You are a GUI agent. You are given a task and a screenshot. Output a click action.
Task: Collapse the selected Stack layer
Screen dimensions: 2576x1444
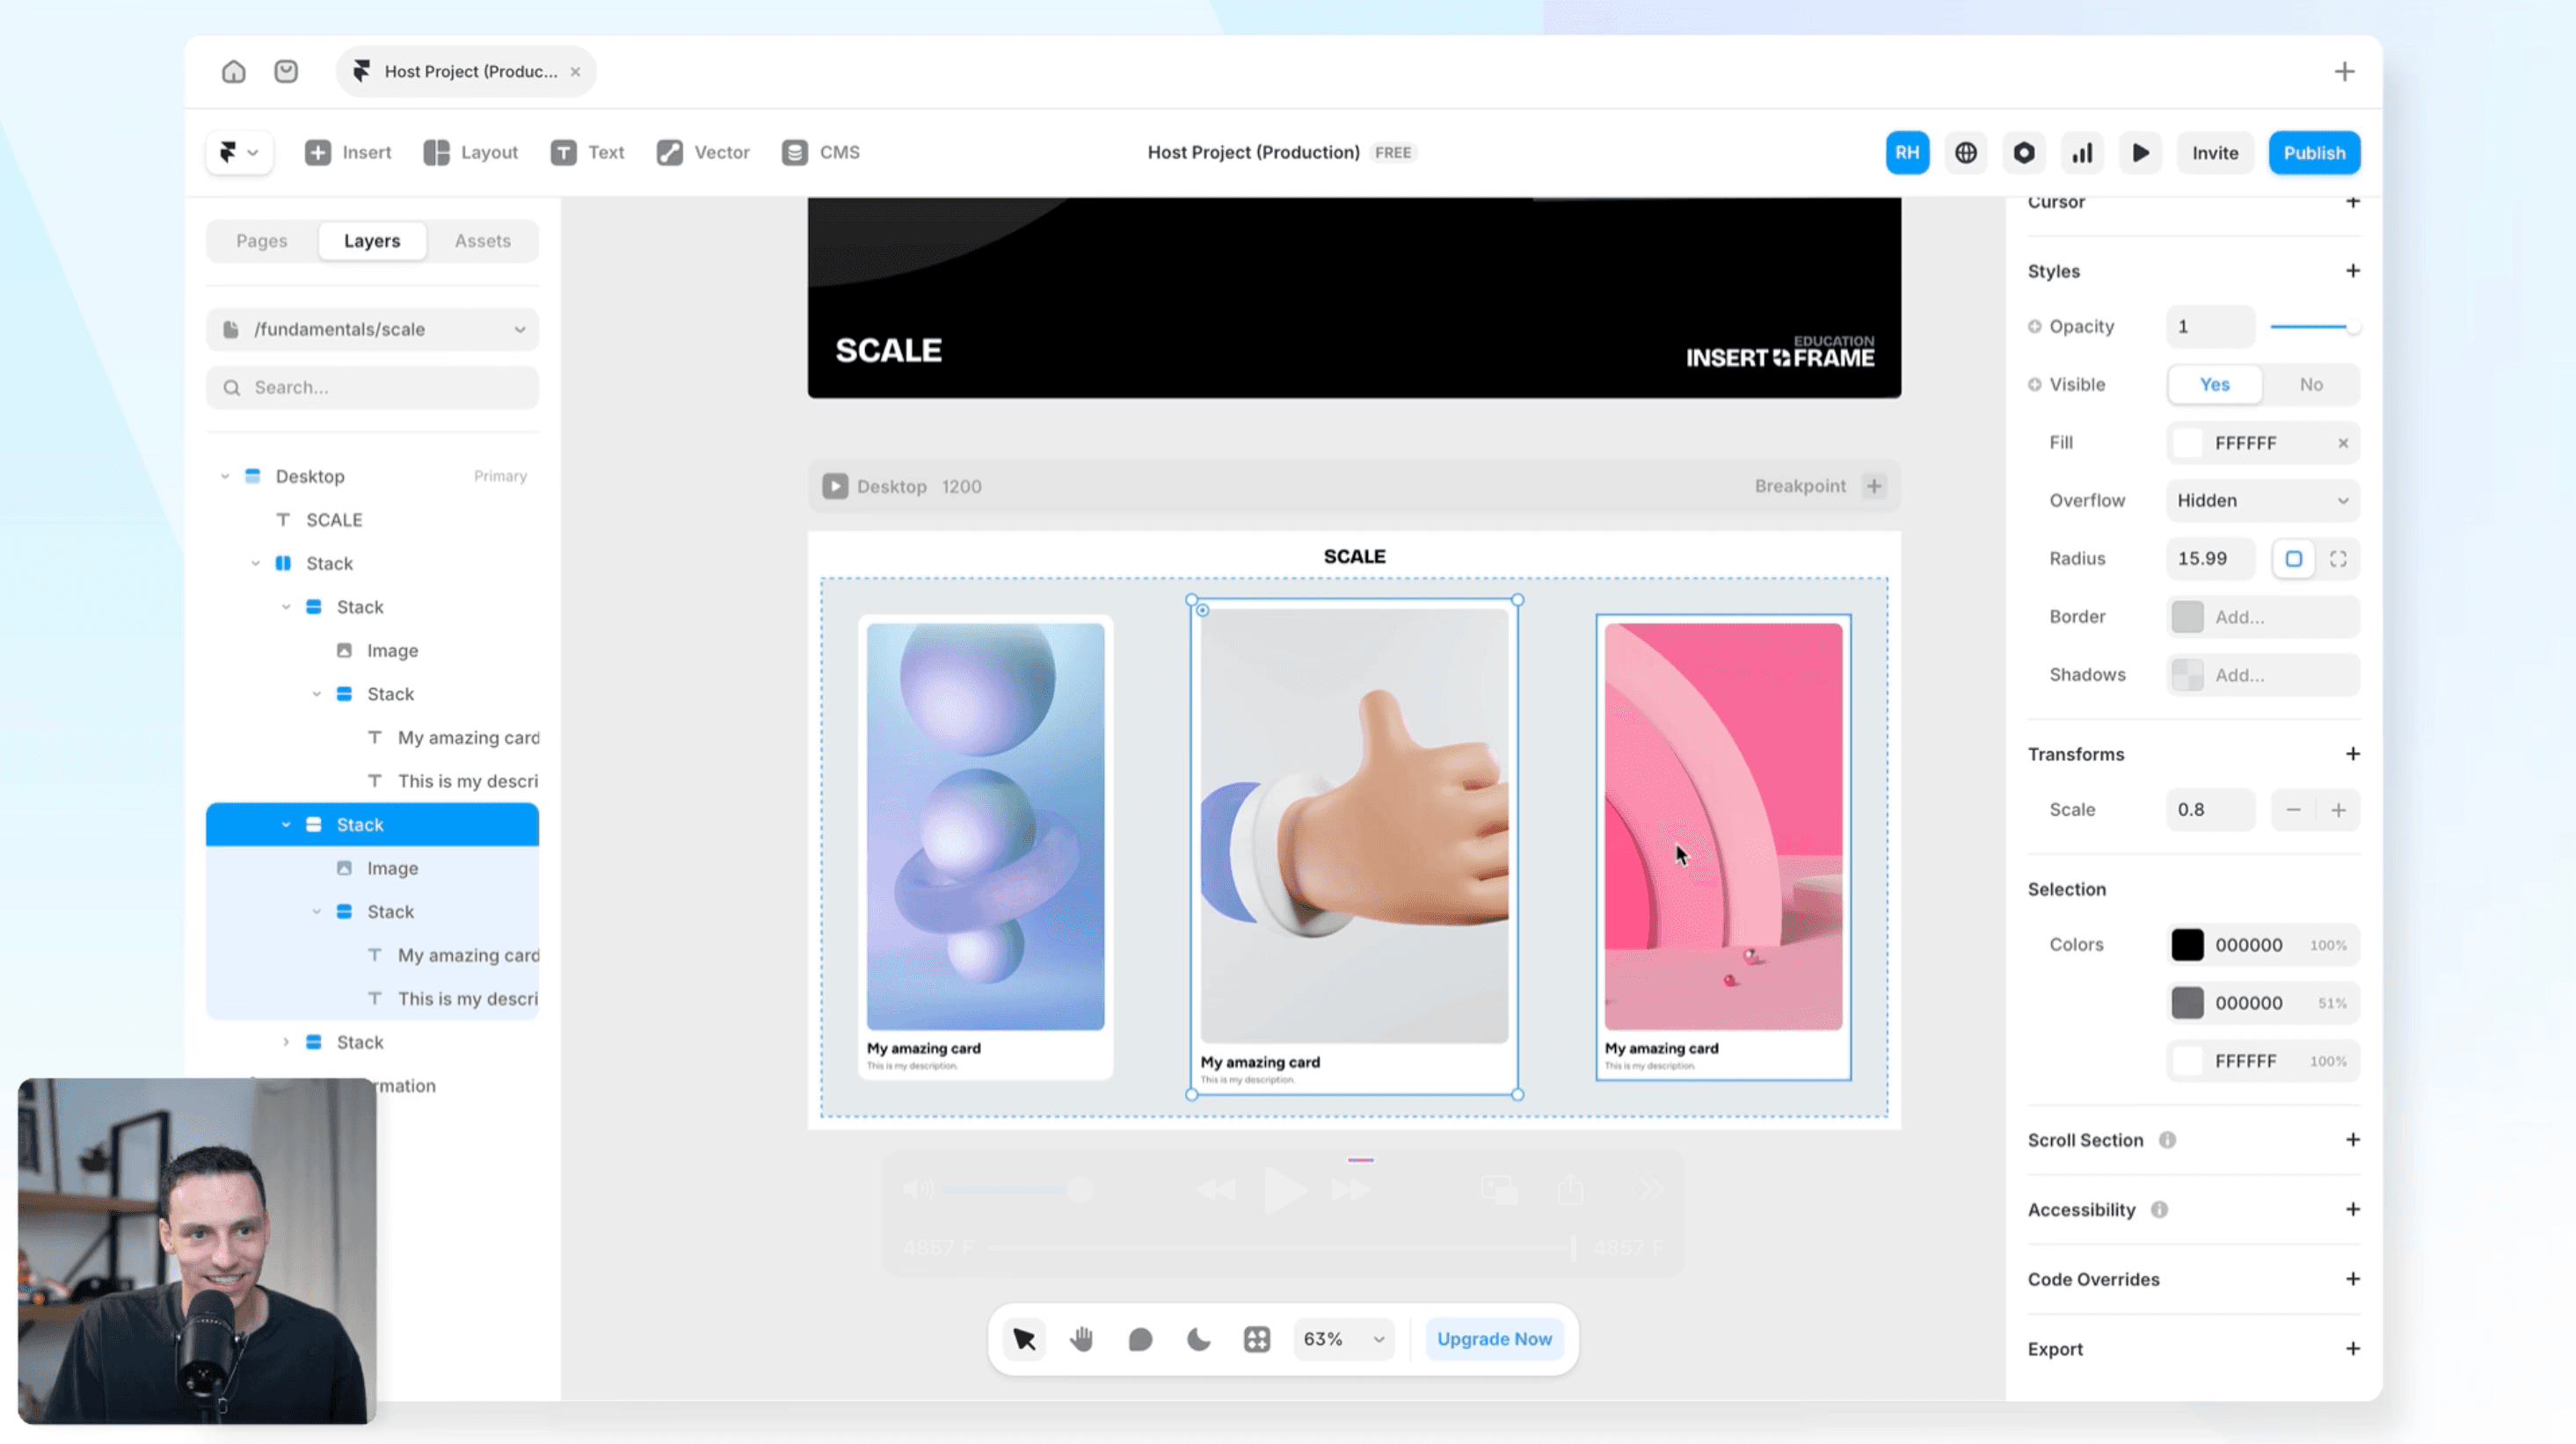286,825
